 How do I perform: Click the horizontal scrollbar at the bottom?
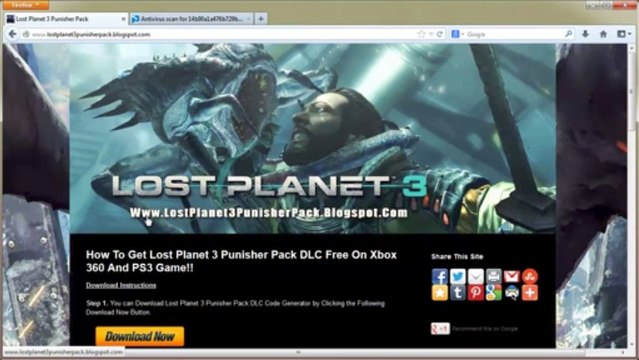coord(314,352)
